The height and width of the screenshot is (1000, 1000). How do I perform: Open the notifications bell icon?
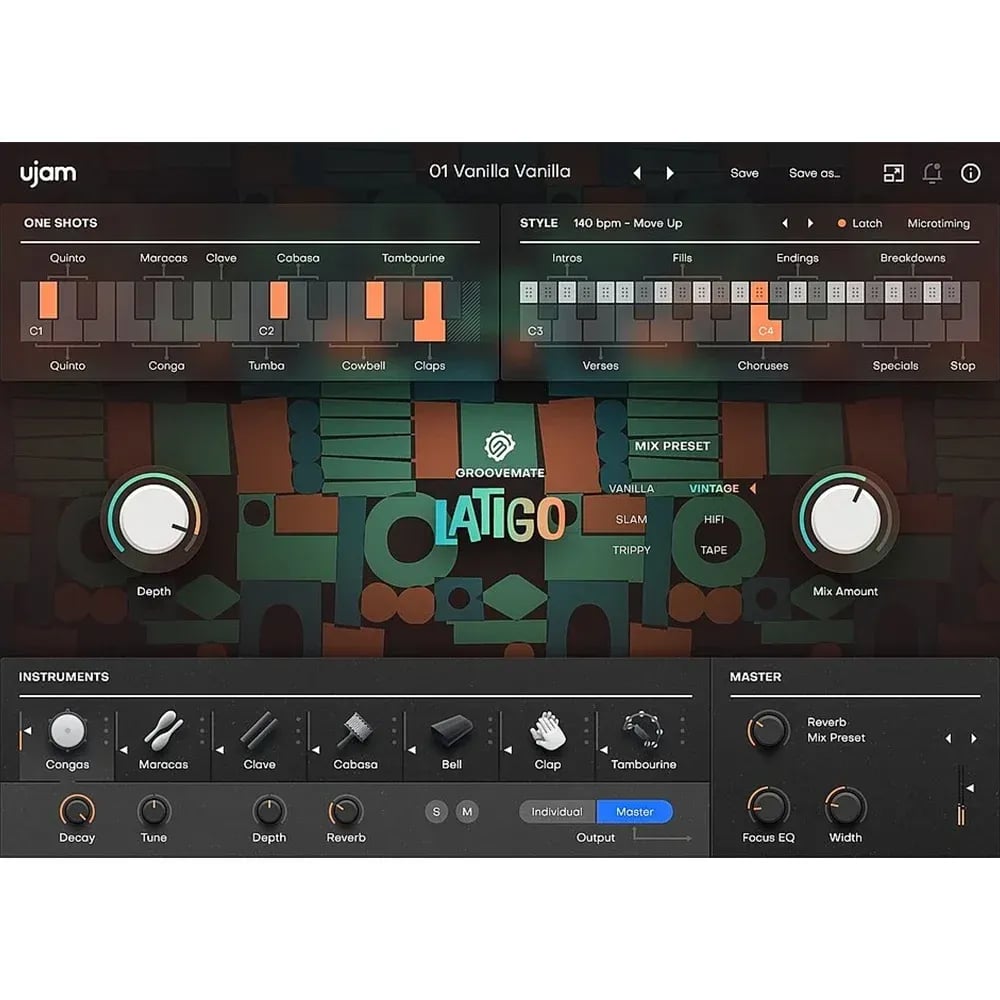(x=932, y=173)
